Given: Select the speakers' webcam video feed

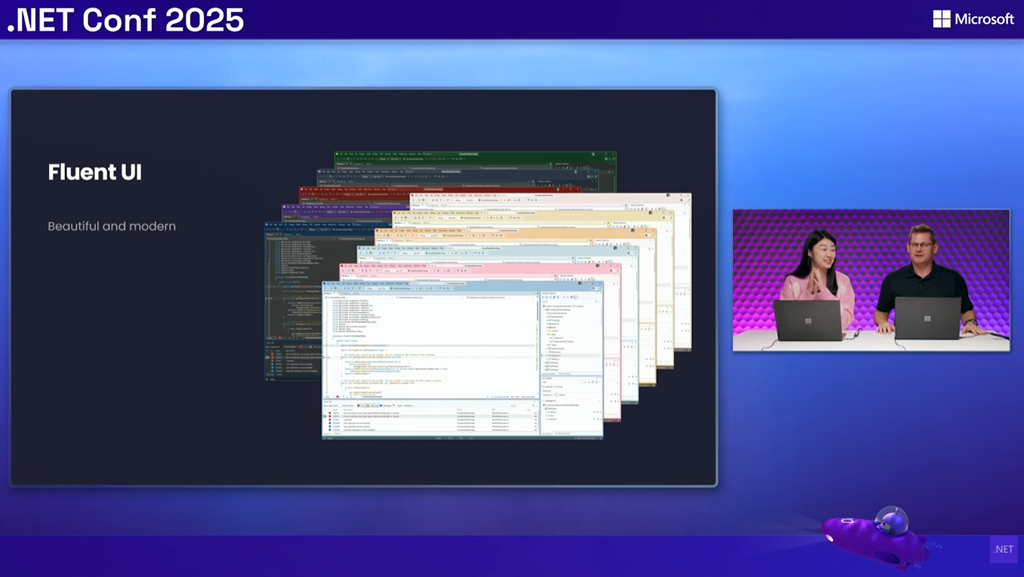Looking at the screenshot, I should click(x=871, y=280).
